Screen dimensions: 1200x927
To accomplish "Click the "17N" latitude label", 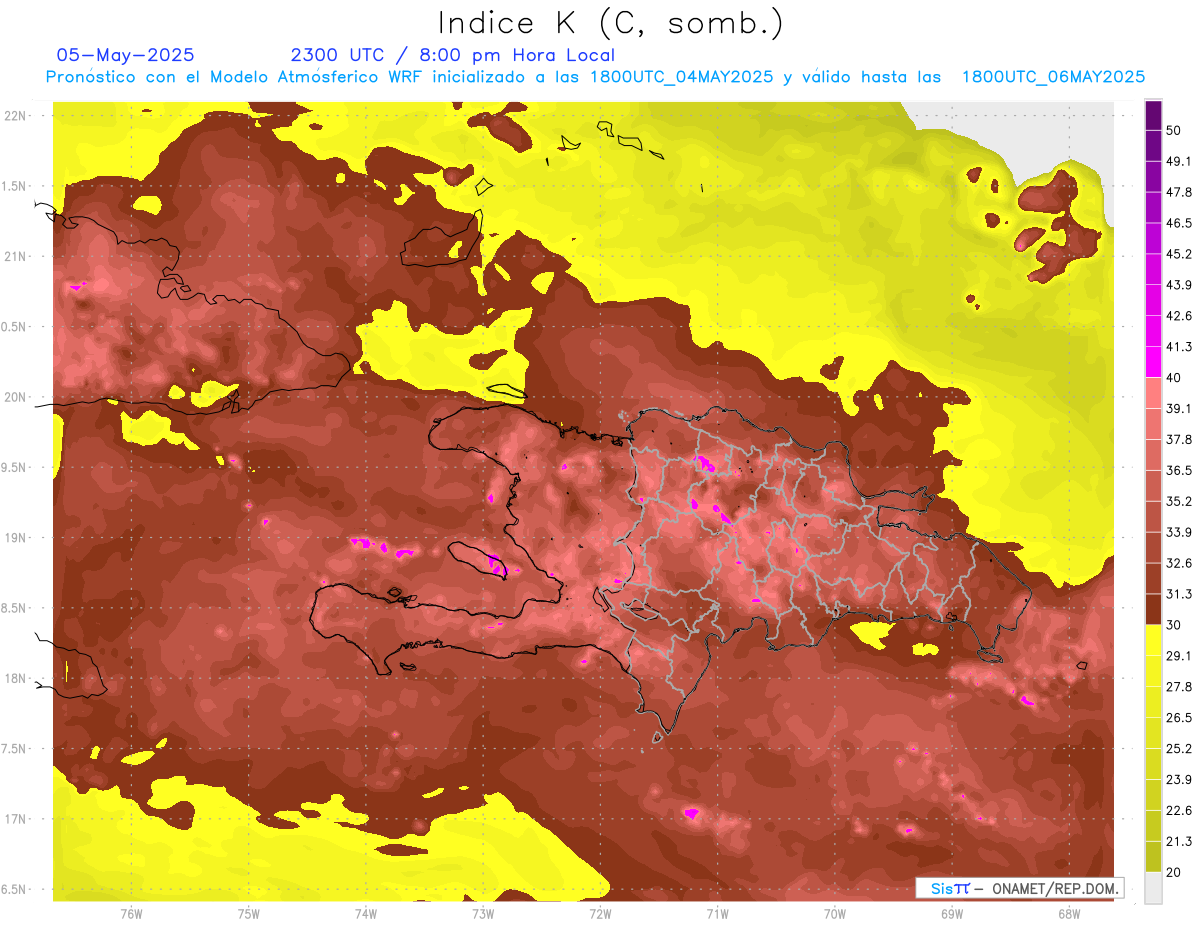I will [15, 819].
